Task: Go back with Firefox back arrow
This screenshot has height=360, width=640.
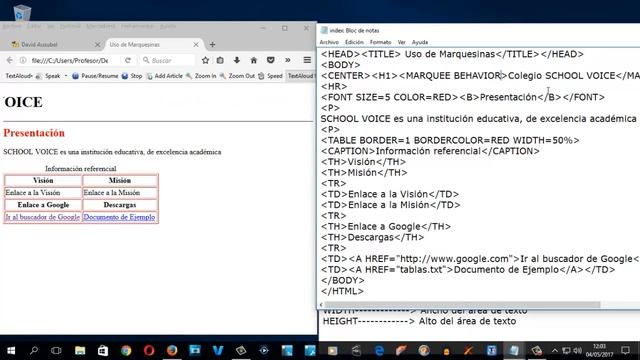Action: tap(9, 60)
